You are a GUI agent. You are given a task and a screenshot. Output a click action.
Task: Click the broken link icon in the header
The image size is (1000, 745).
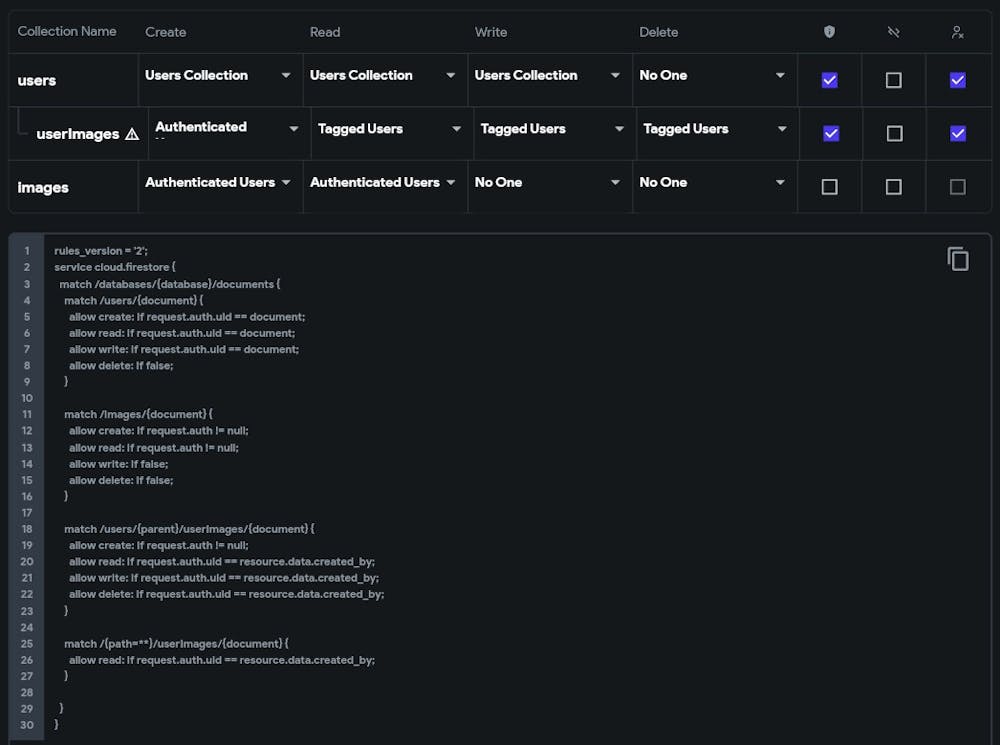(894, 32)
